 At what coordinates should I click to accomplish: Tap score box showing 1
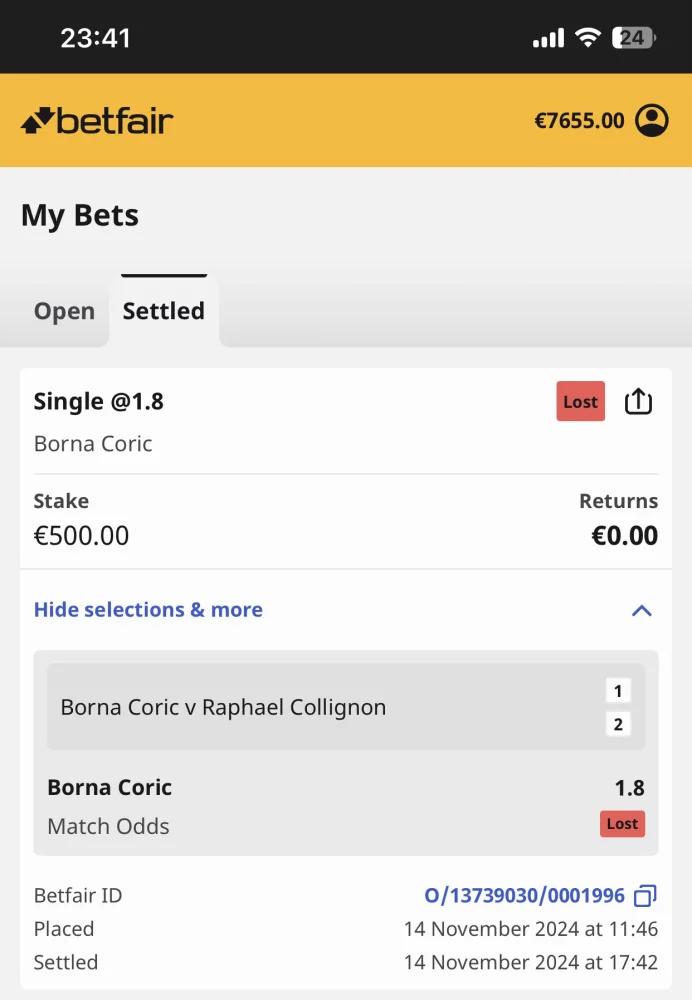618,691
